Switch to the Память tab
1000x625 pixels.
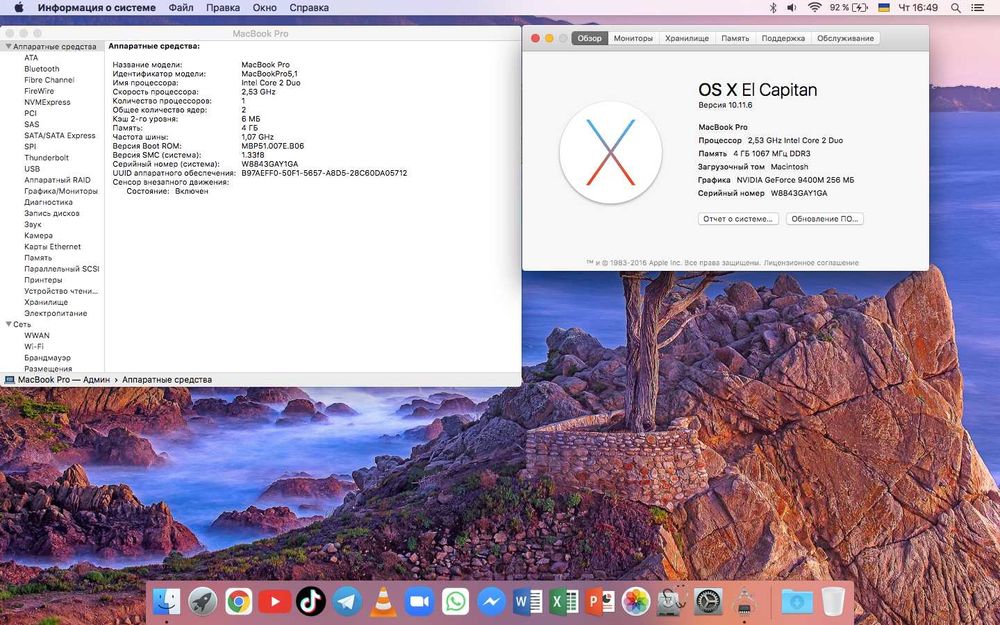(x=735, y=38)
